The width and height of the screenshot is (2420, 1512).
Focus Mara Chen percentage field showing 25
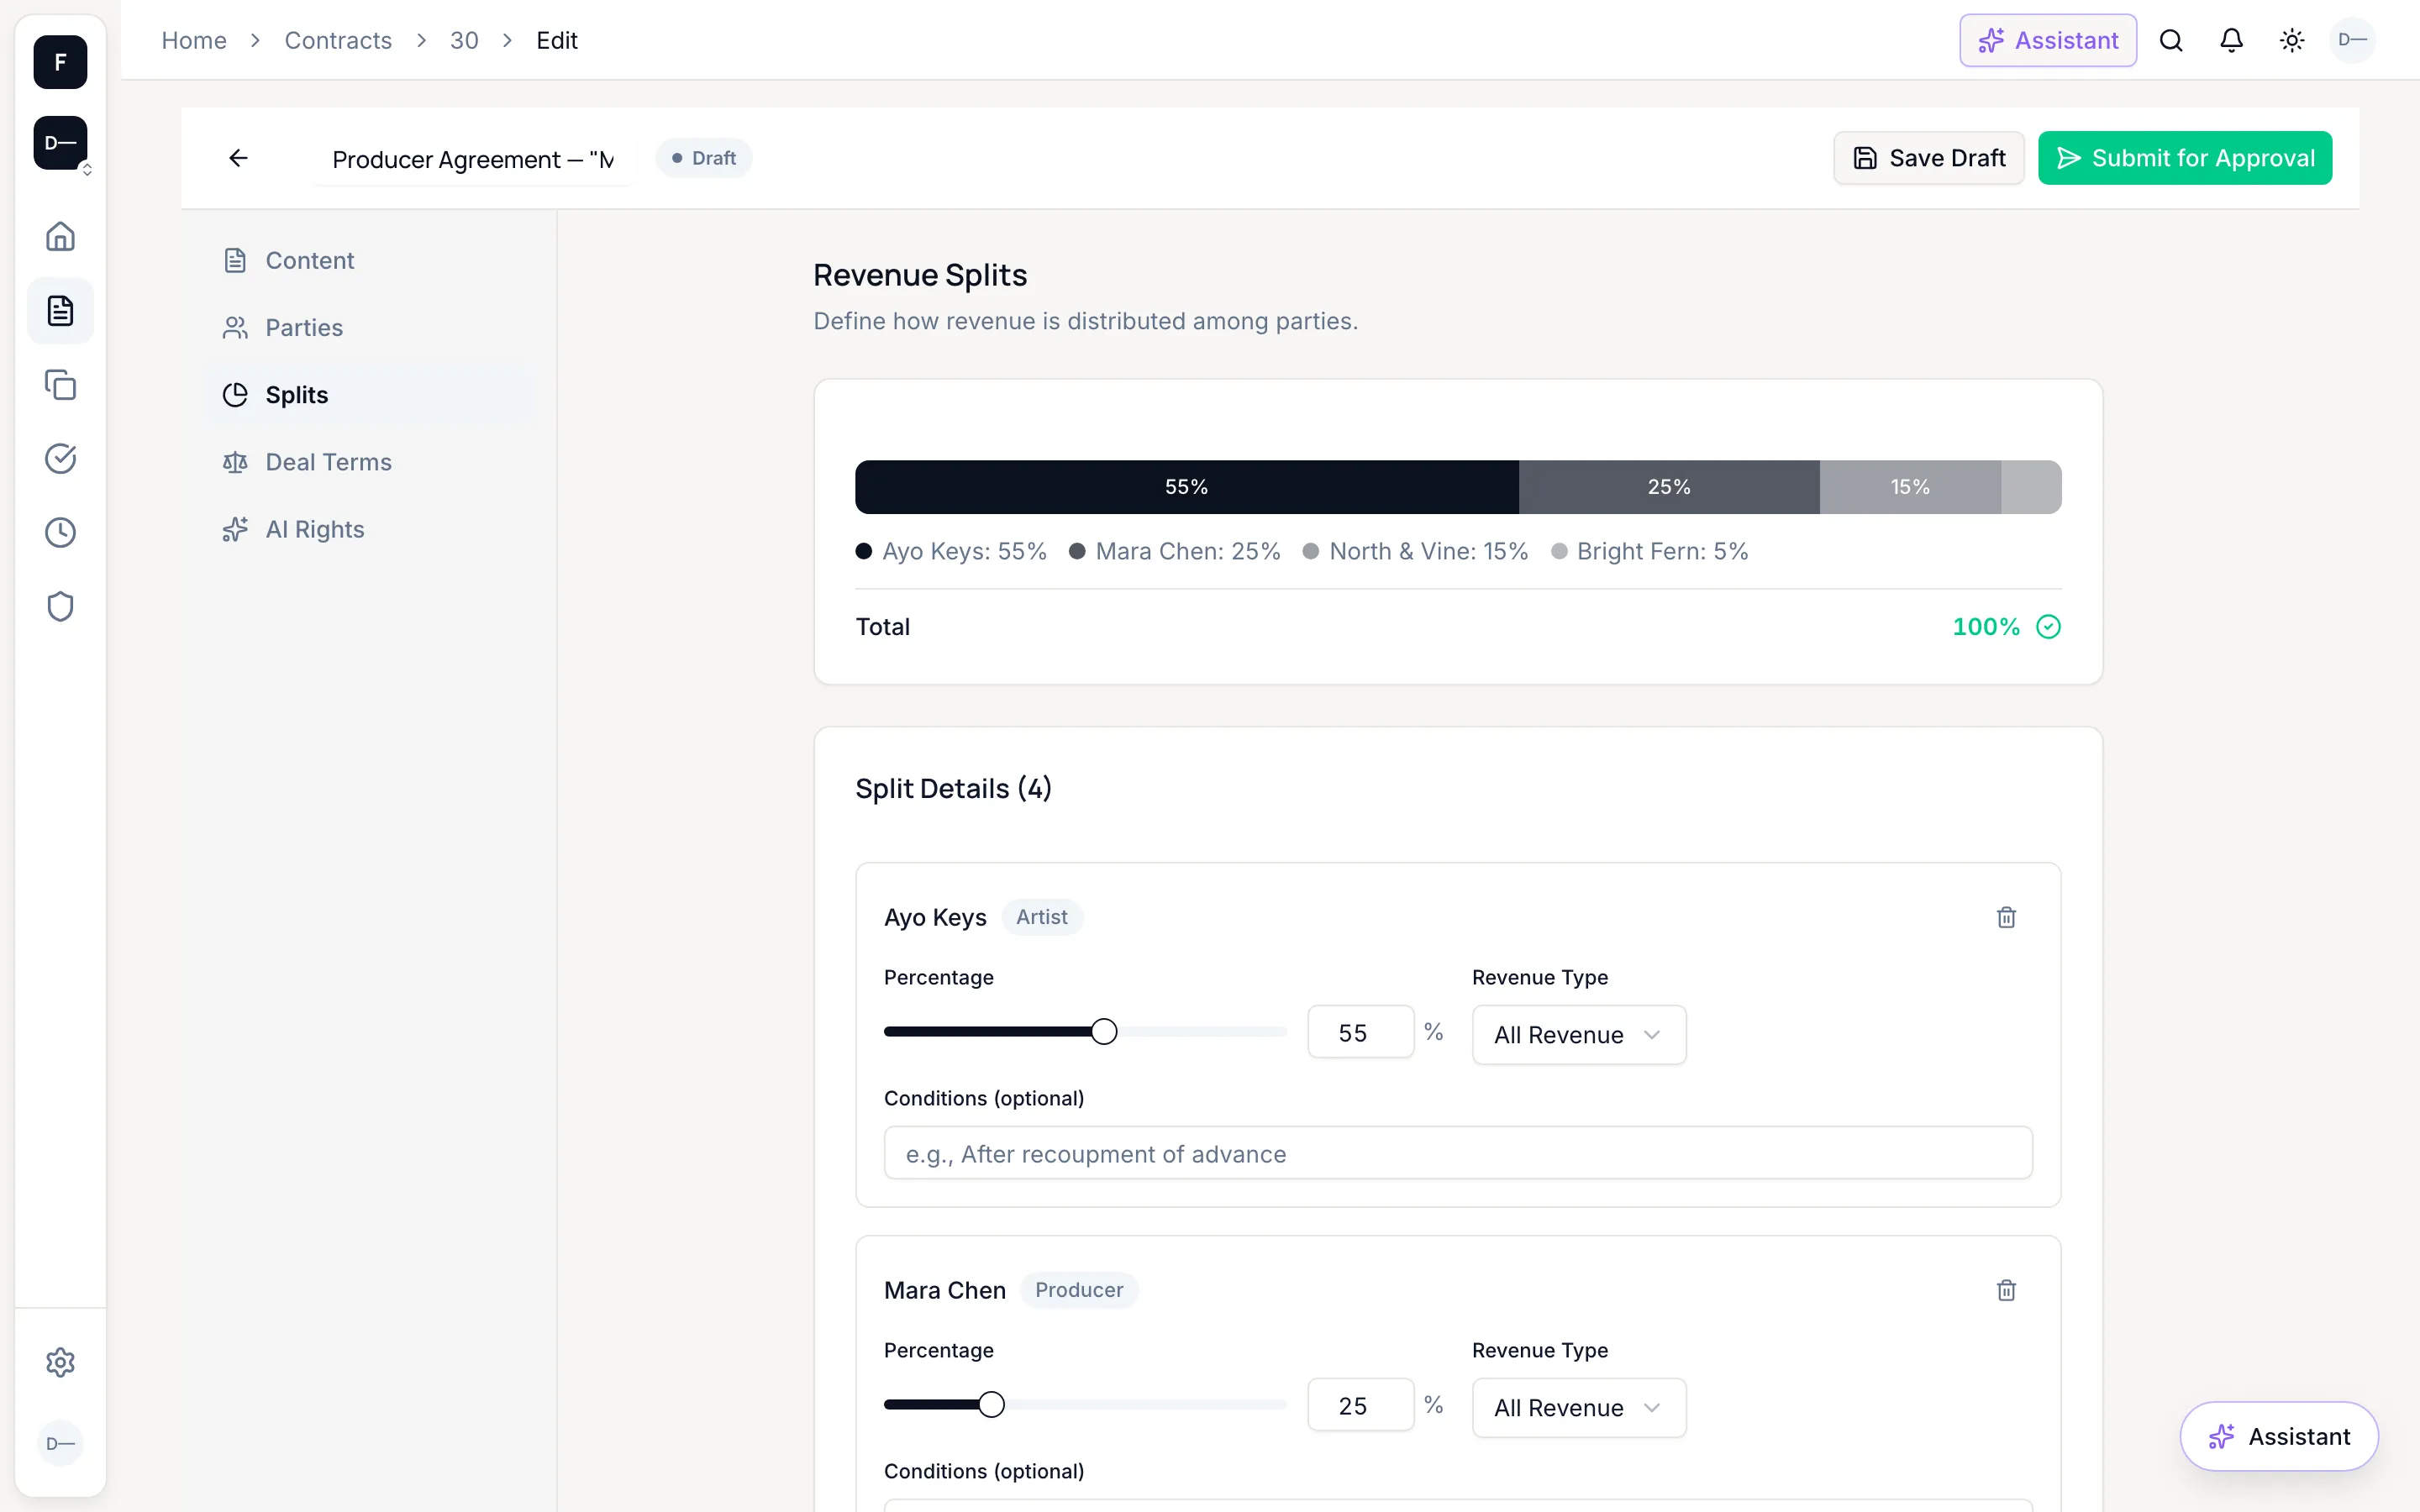click(1361, 1406)
